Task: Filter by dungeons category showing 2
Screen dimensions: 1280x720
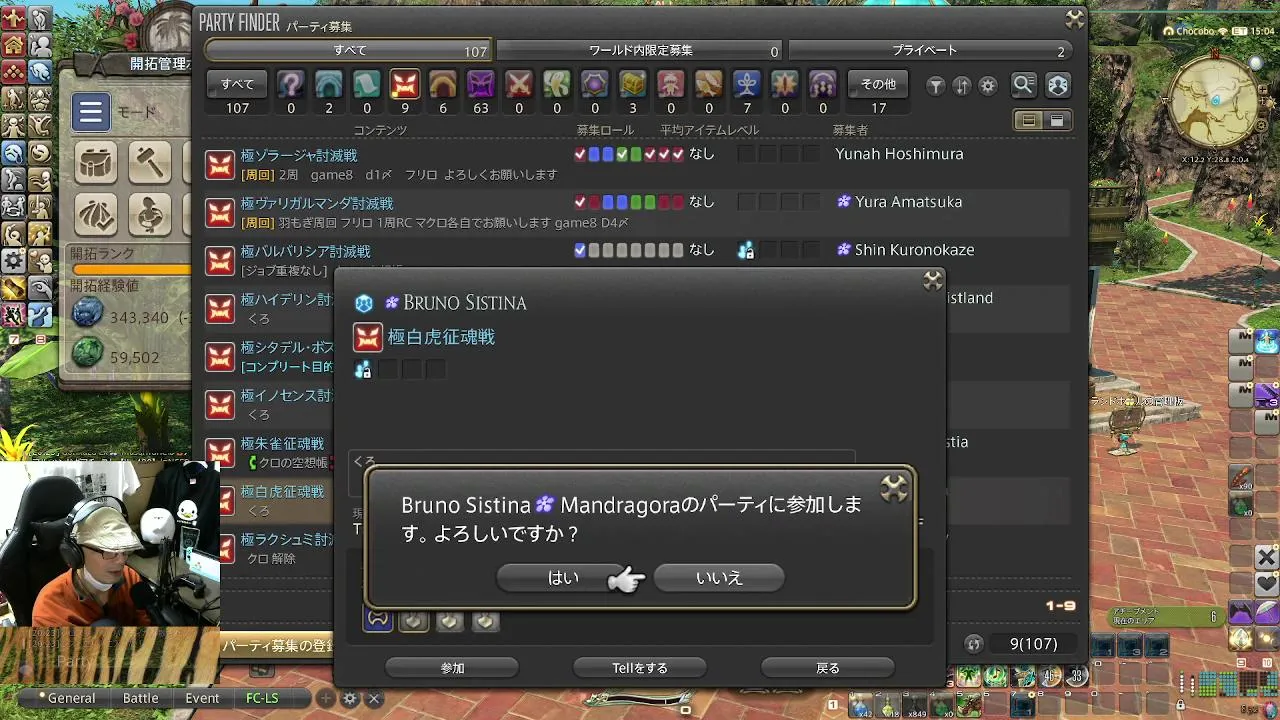Action: click(329, 84)
